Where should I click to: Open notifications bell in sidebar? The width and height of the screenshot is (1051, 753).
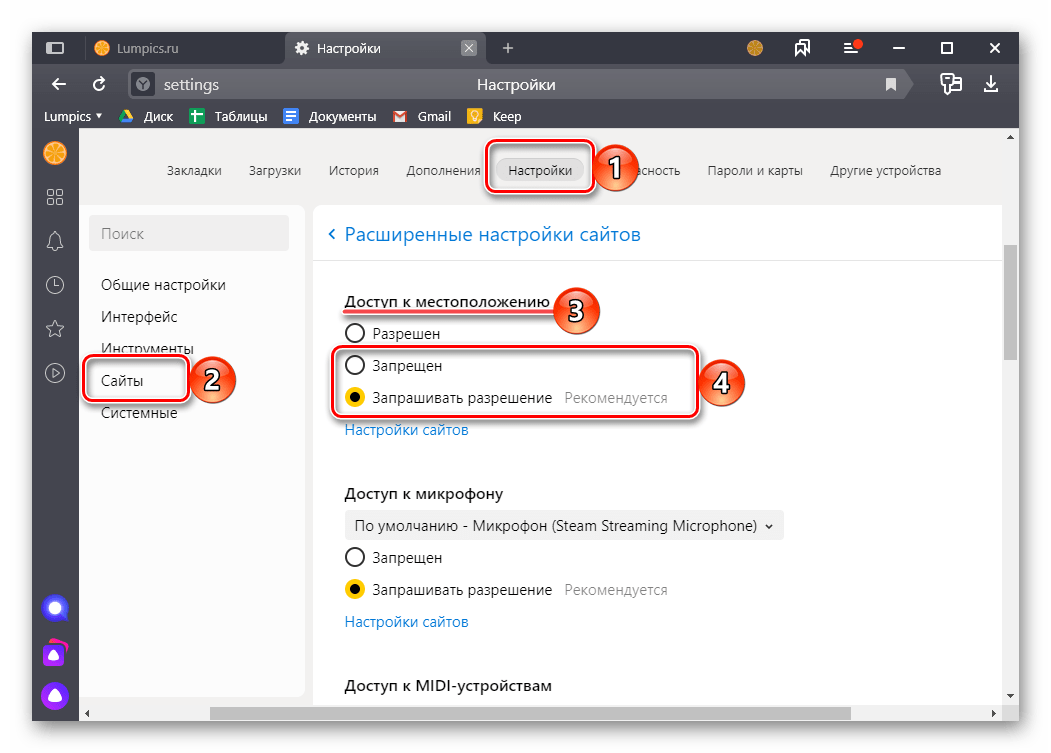[55, 241]
